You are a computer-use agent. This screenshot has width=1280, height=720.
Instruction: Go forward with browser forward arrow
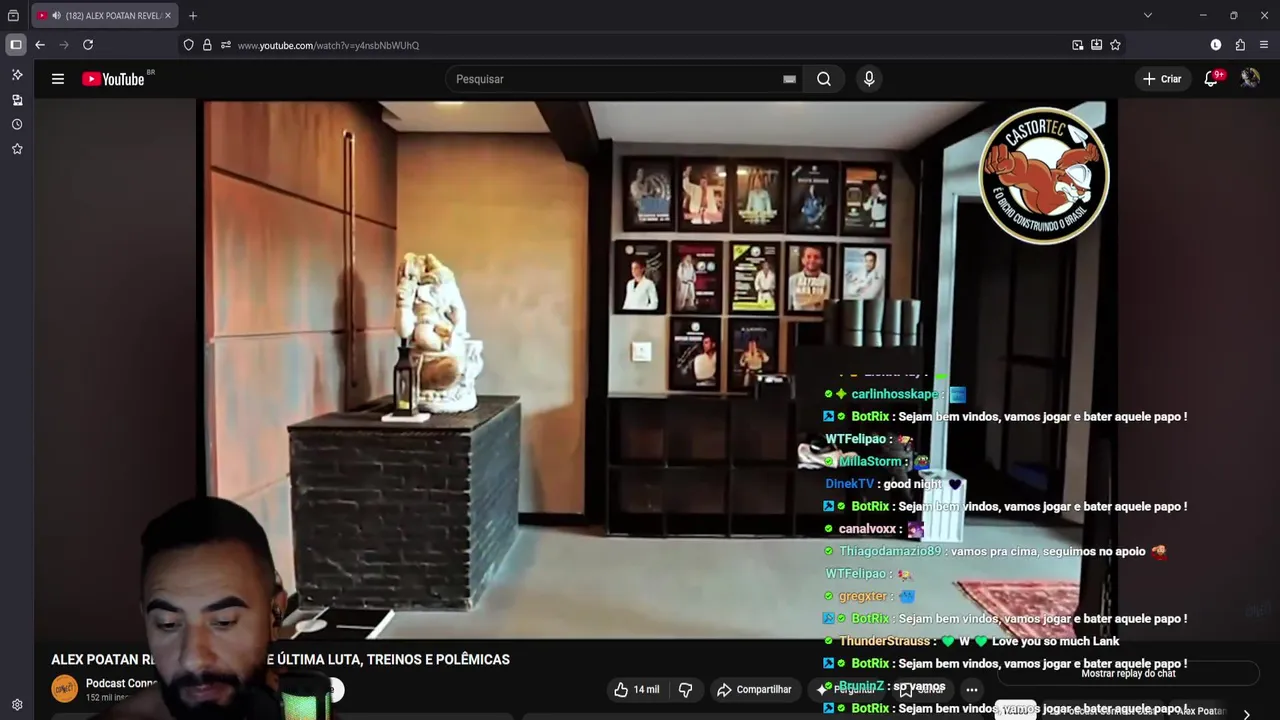(64, 45)
